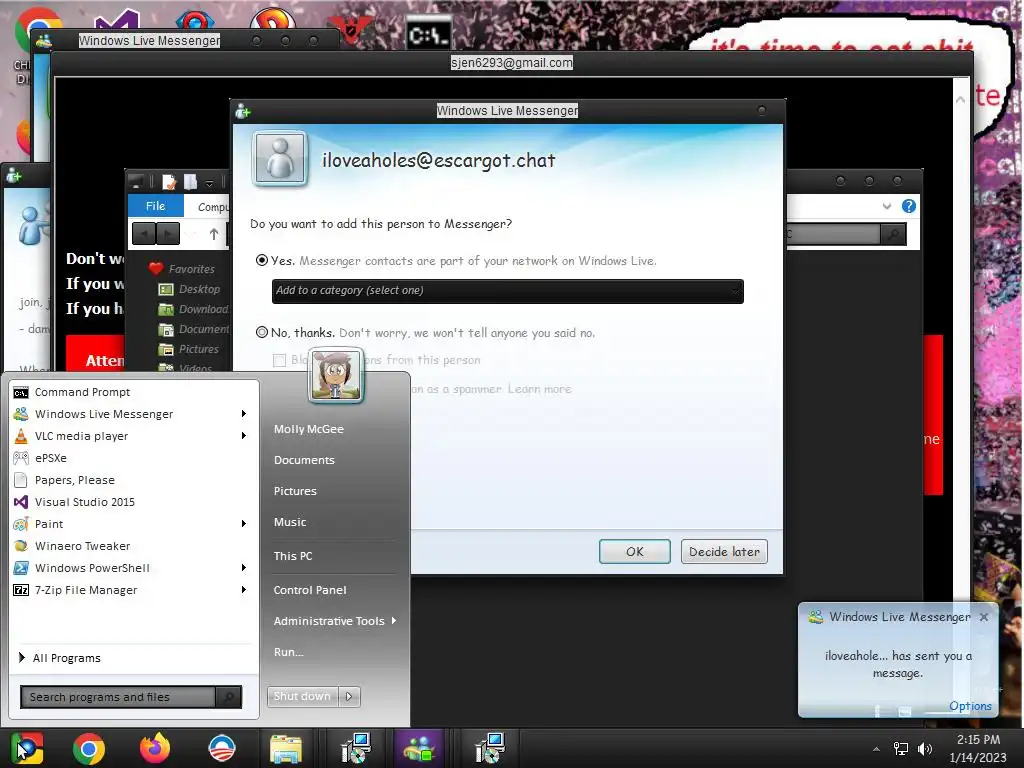Click the volume icon in system tray

click(x=925, y=749)
